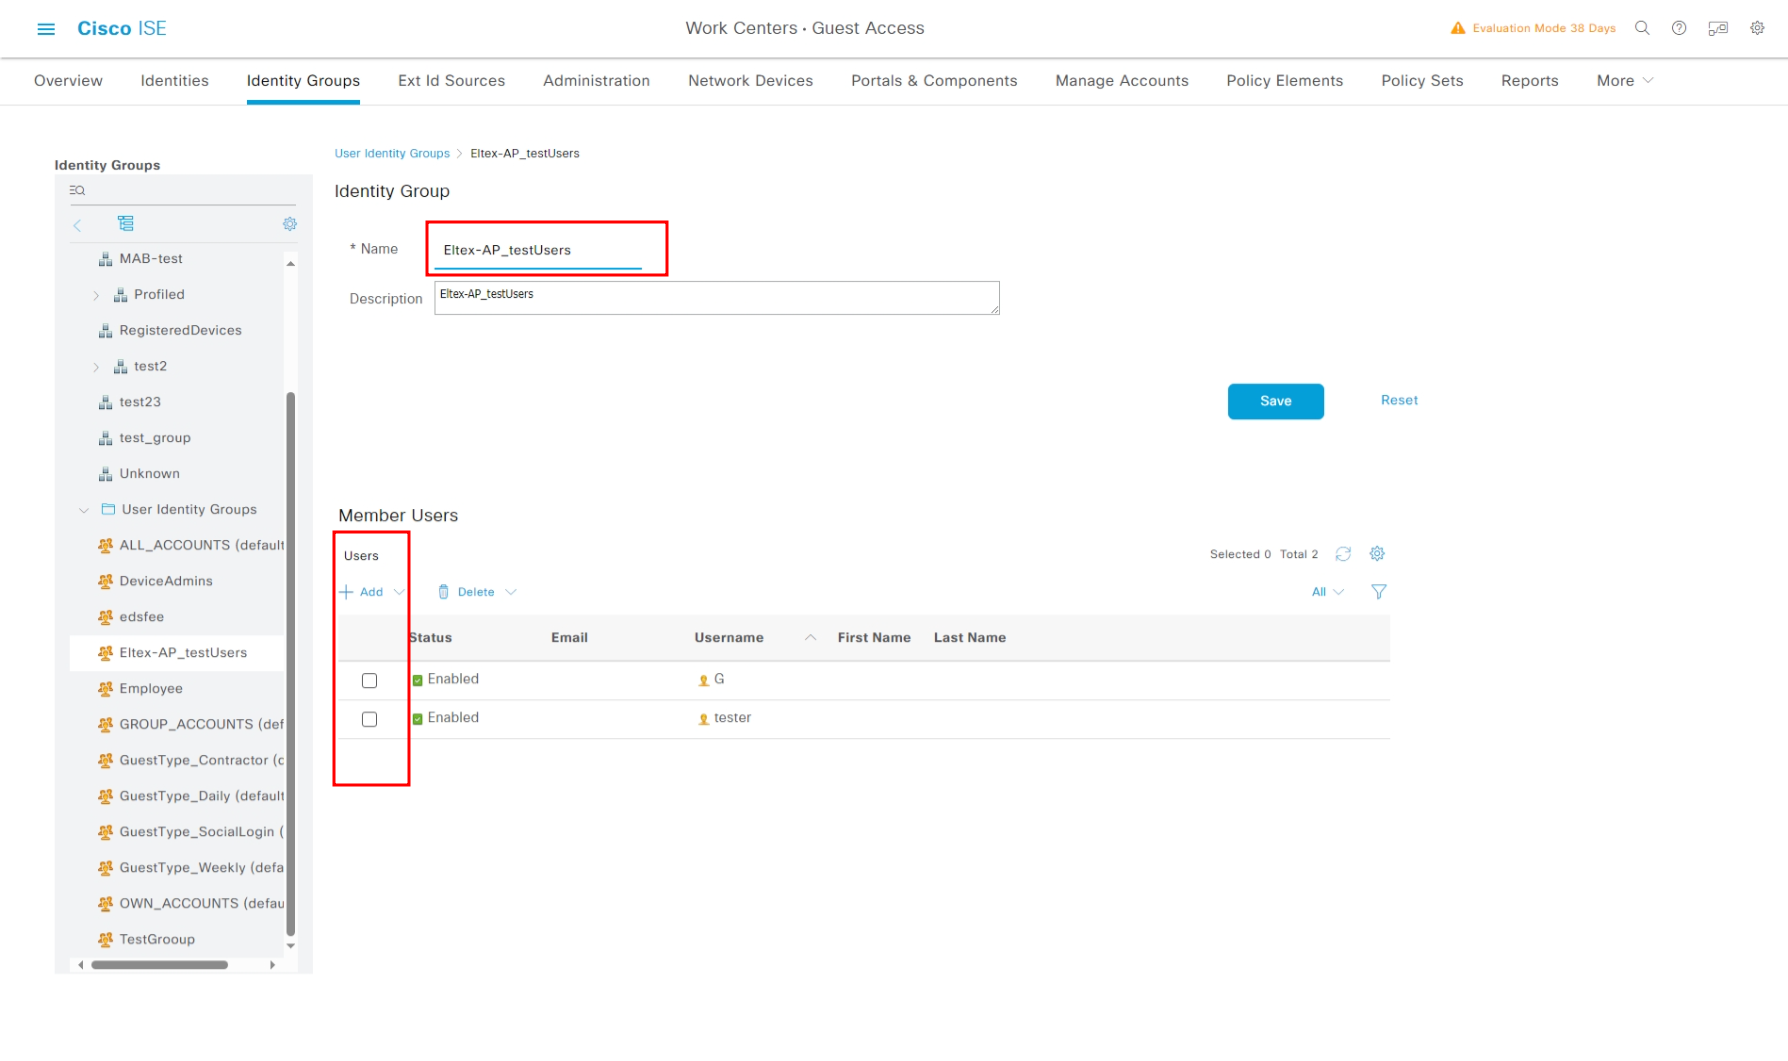
Task: Click the Evaluation Mode warning icon
Action: [1458, 28]
